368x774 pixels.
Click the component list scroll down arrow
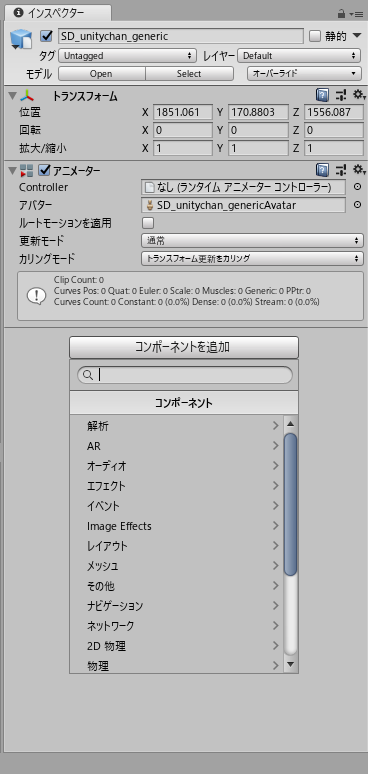(x=291, y=664)
